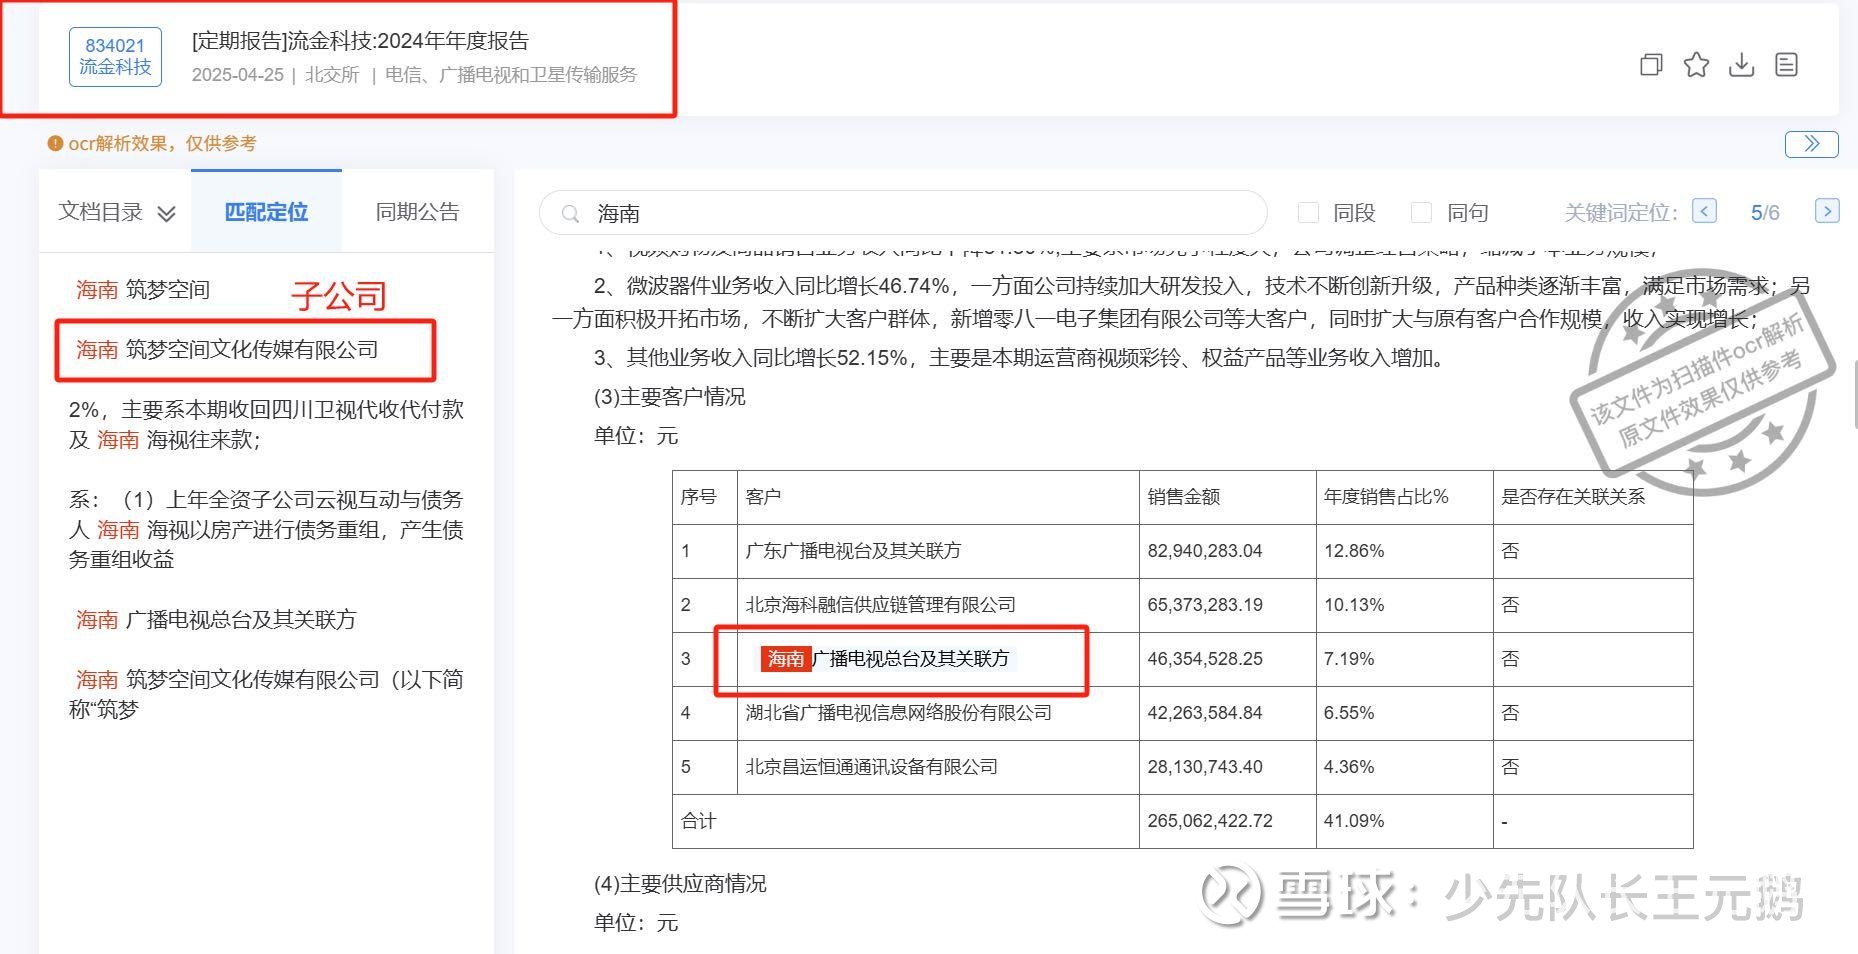Click the 834021 流金科技 stock badge
Viewport: 1858px width, 954px height.
tap(115, 57)
